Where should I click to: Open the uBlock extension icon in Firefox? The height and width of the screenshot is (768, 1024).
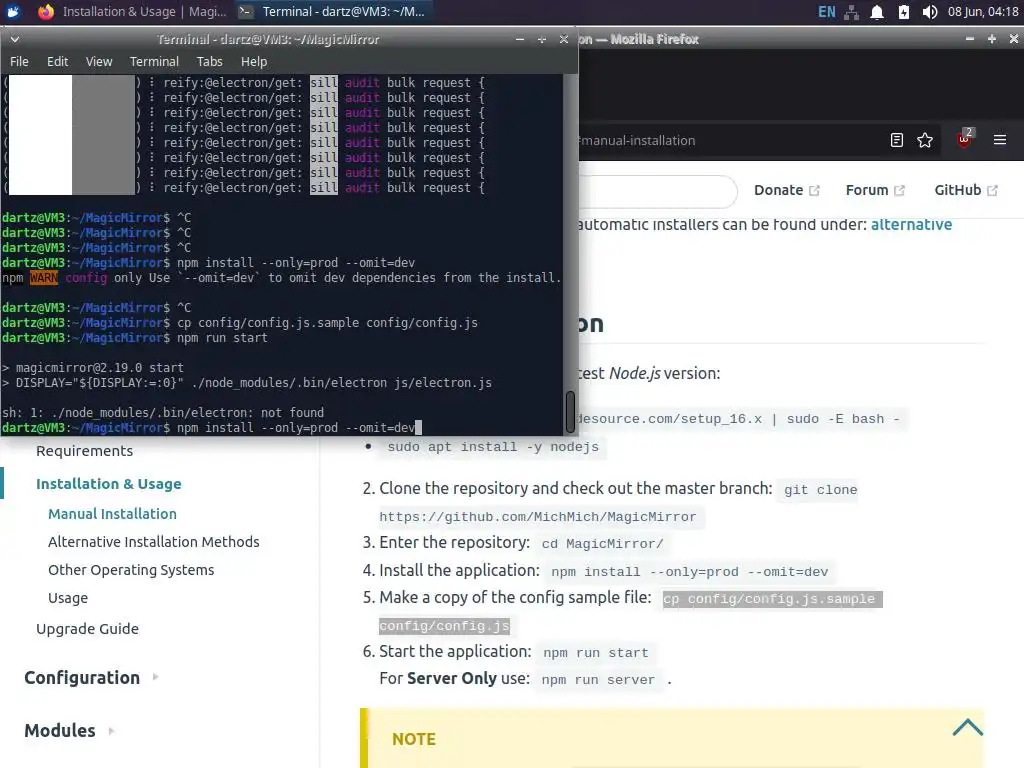click(x=965, y=138)
